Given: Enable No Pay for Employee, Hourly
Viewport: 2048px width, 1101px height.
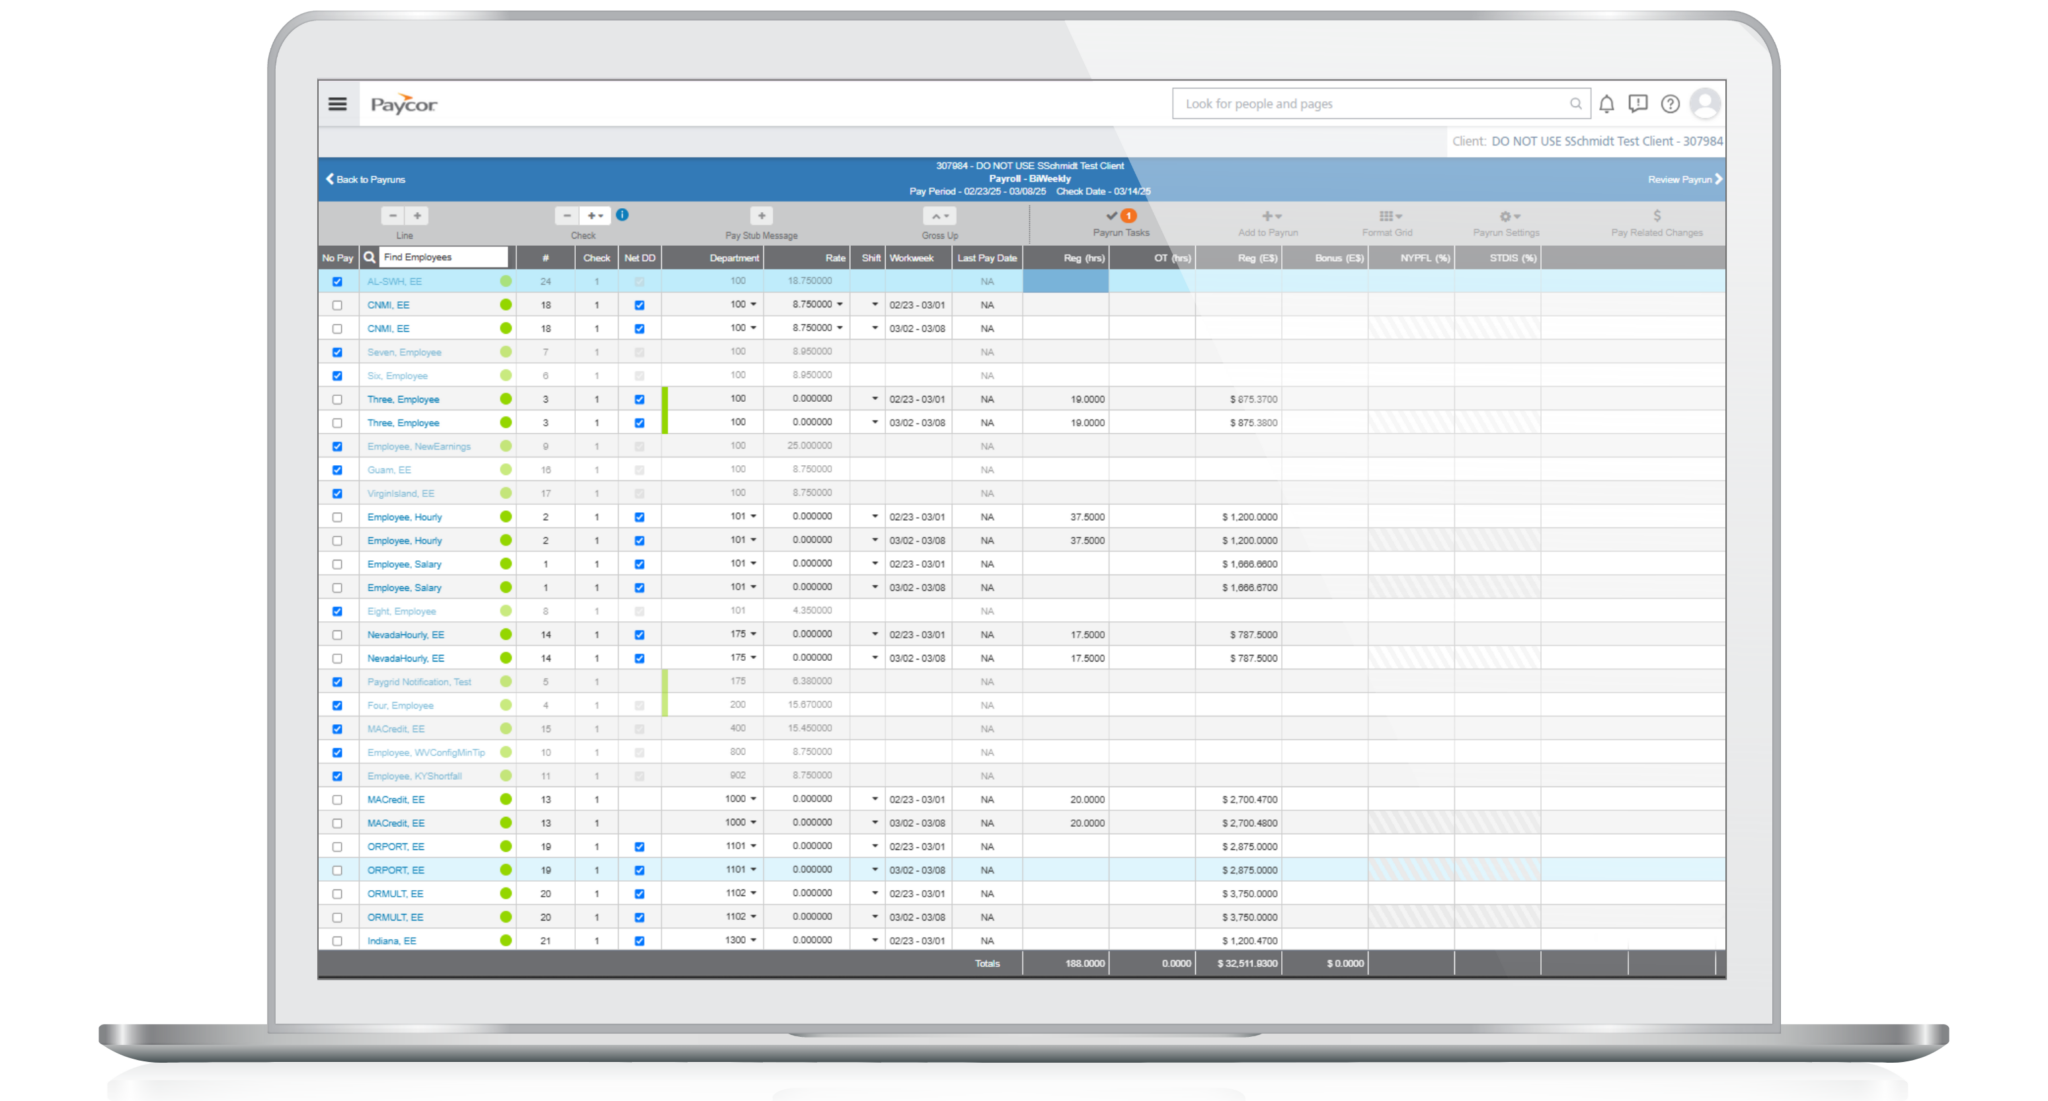Looking at the screenshot, I should 337,517.
